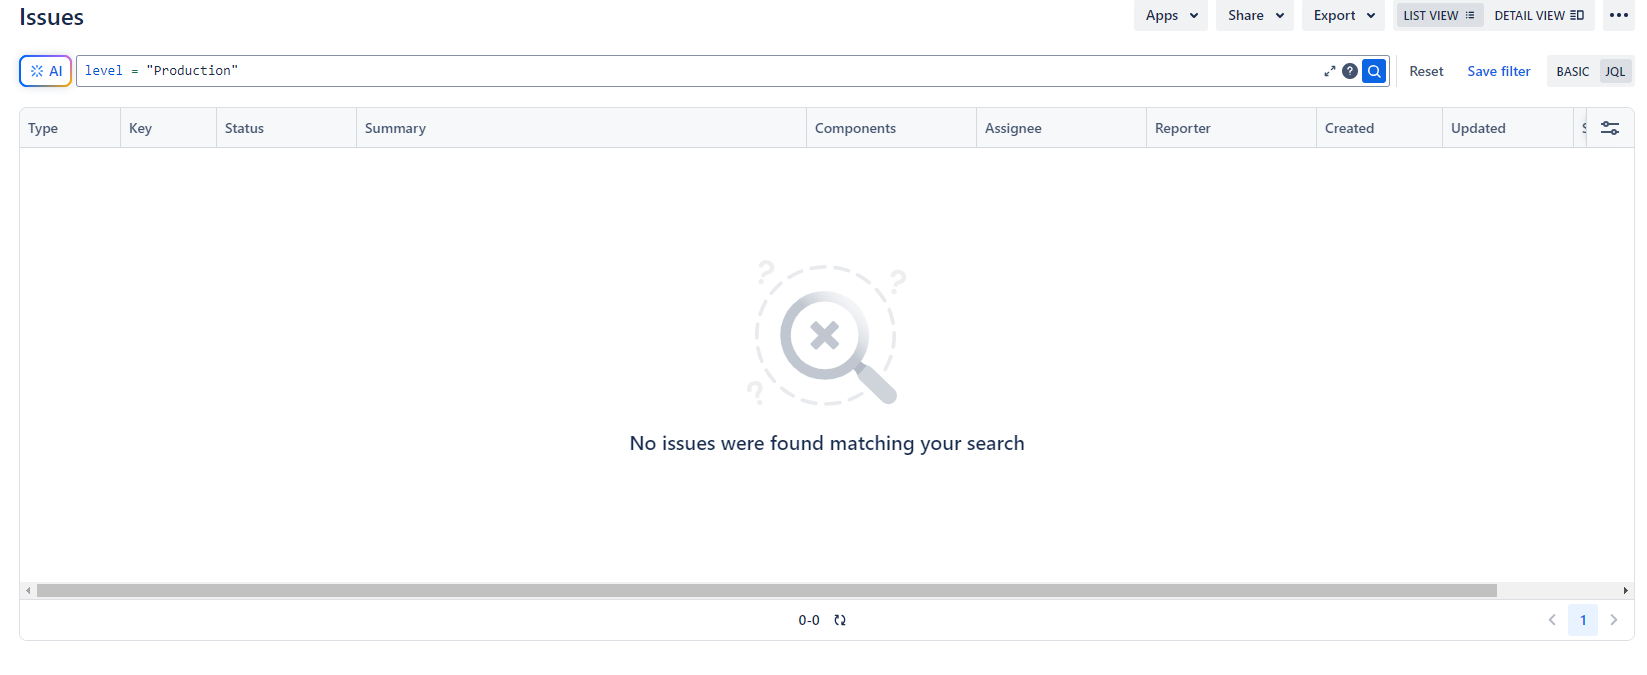The image size is (1647, 675).
Task: Open the Apps dropdown
Action: [x=1171, y=15]
